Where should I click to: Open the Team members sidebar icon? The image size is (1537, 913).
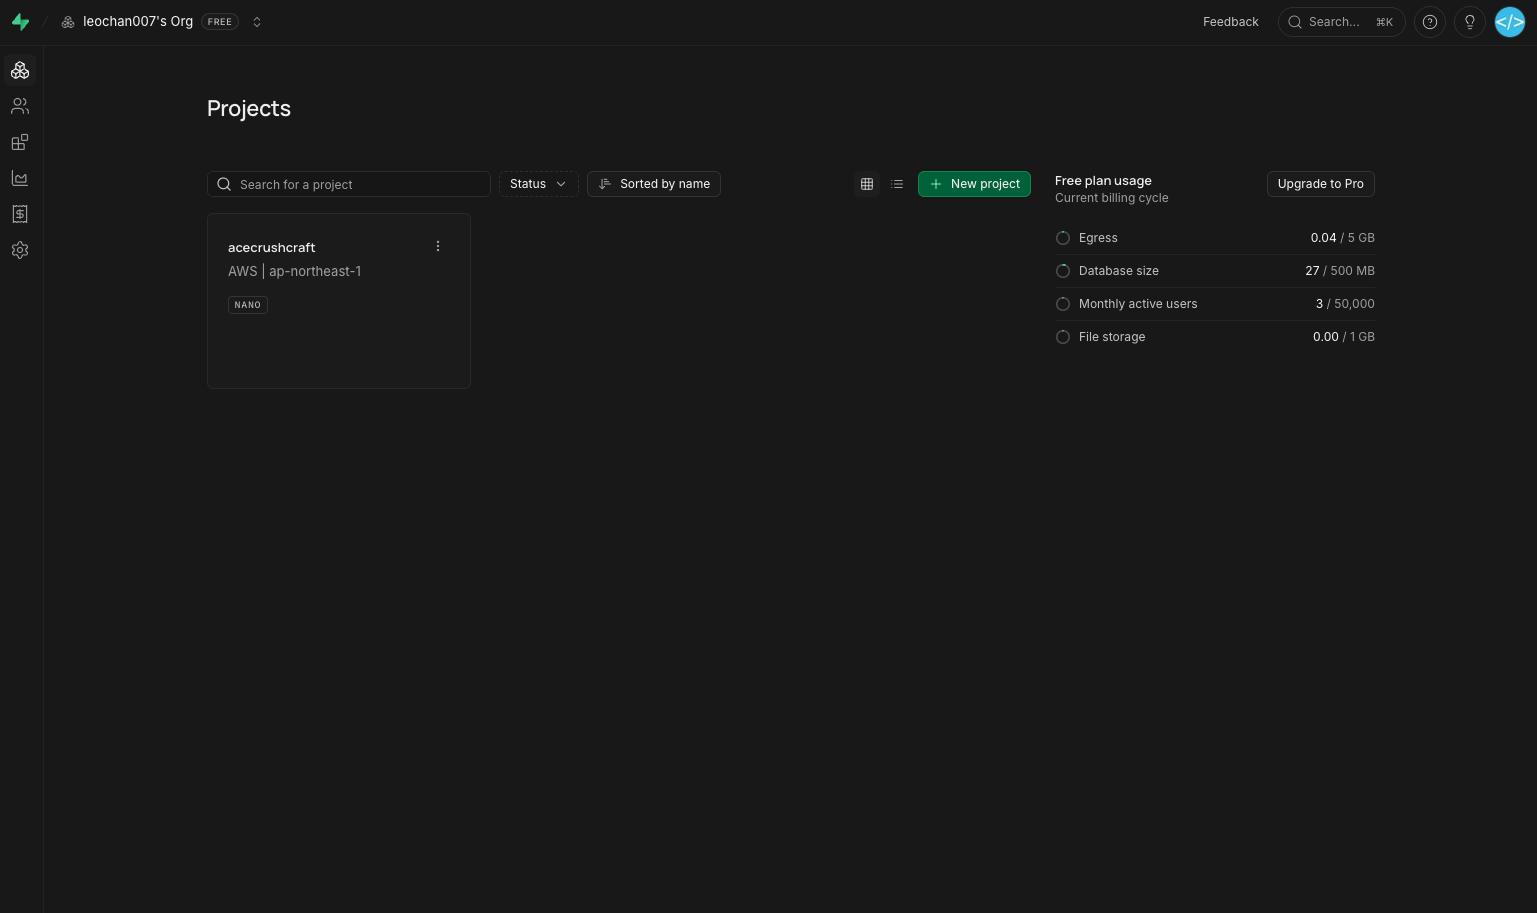click(x=20, y=106)
